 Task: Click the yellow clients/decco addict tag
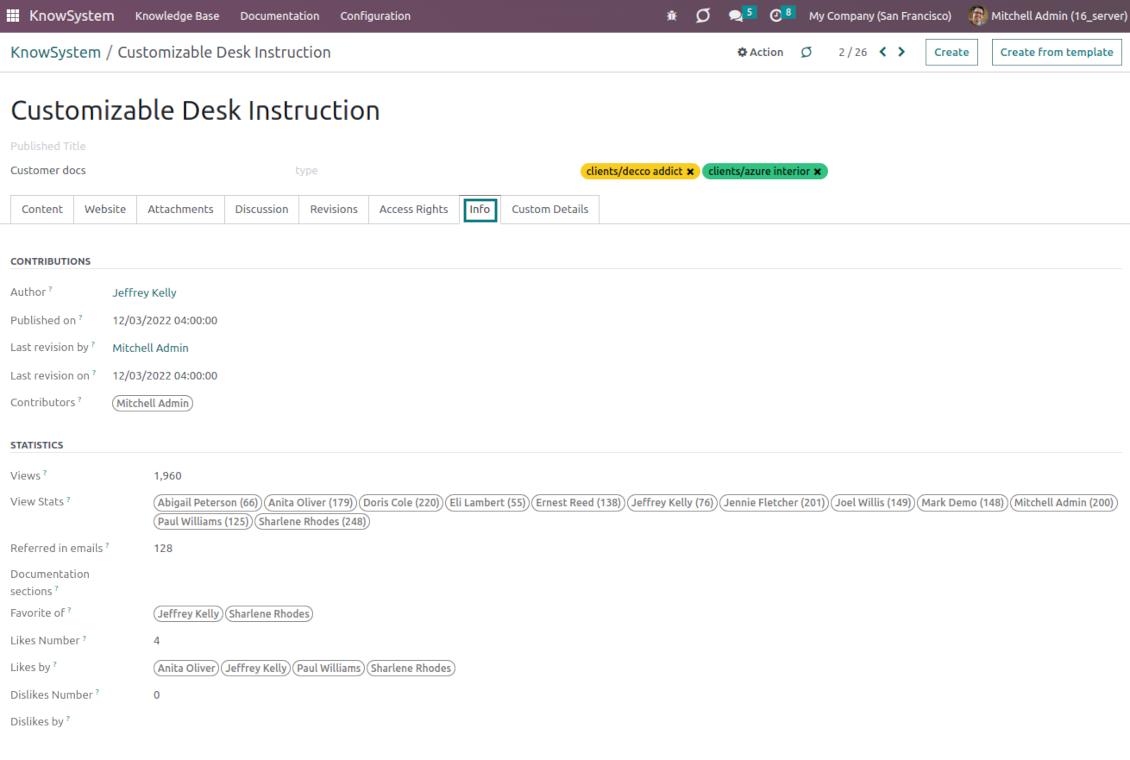(x=634, y=171)
